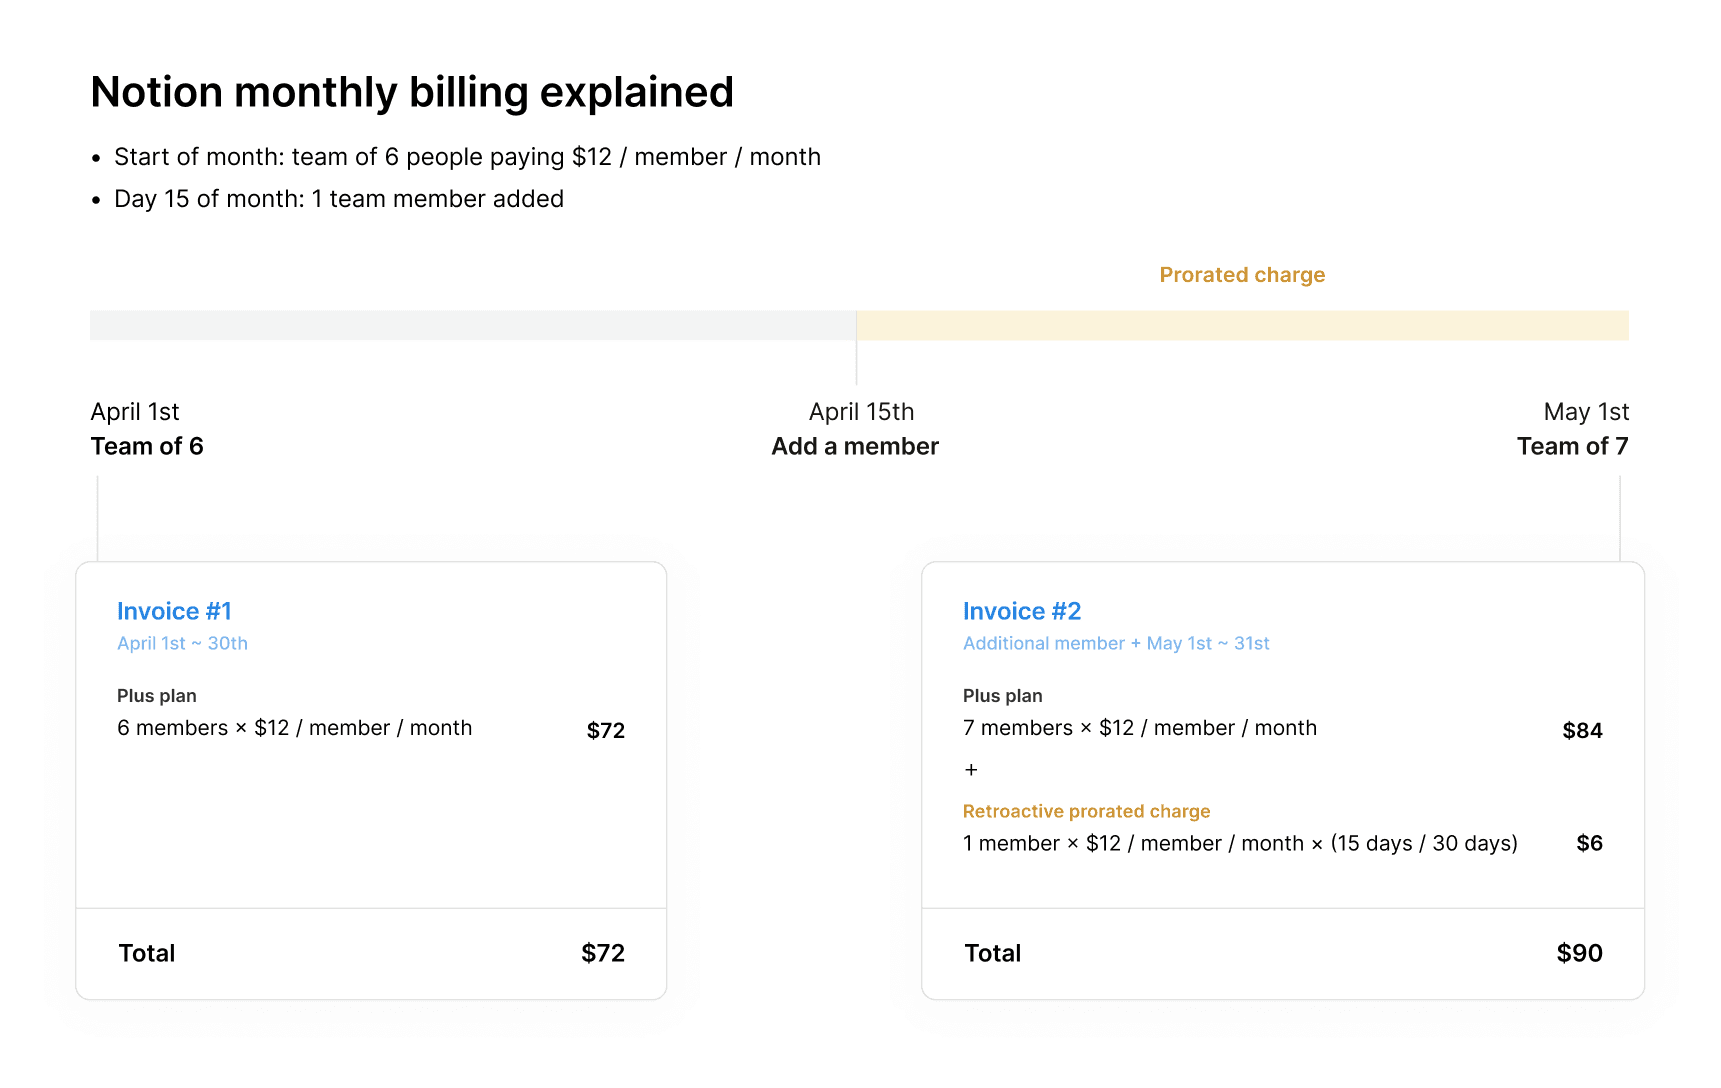Click the yellow prorated timeline segment
The height and width of the screenshot is (1088, 1721).
(x=1240, y=323)
